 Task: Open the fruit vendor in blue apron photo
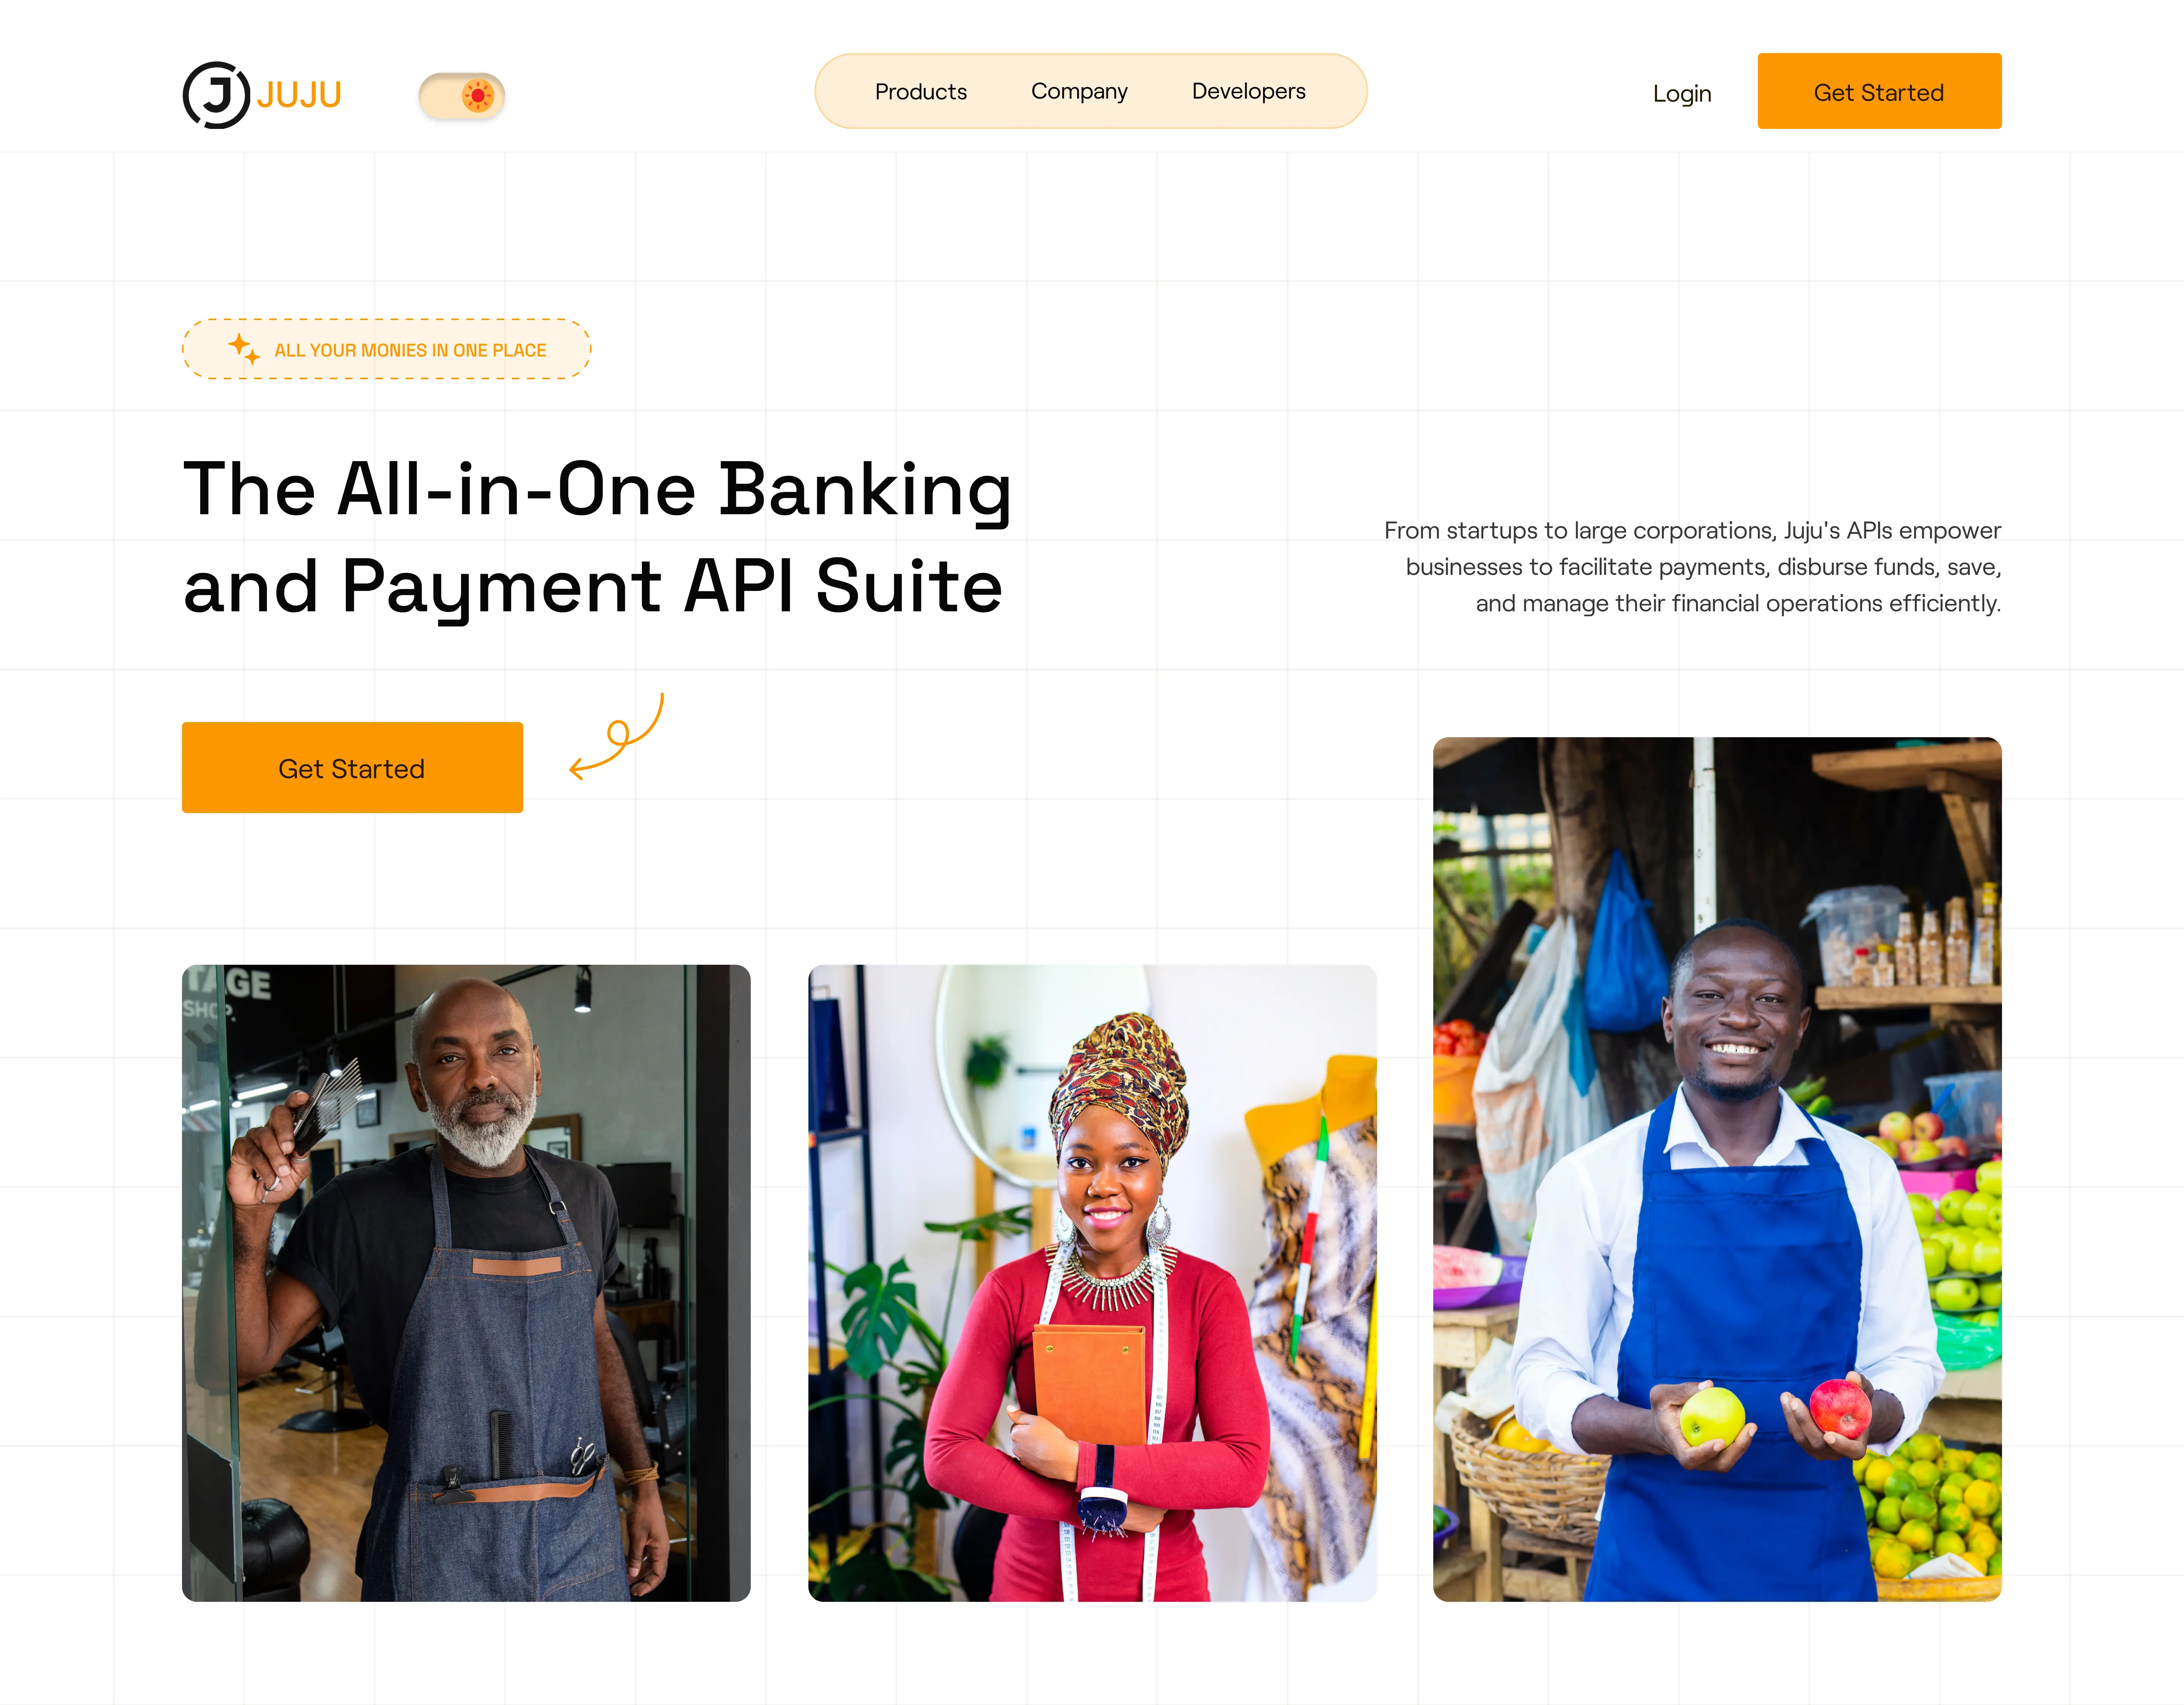pyautogui.click(x=1717, y=1169)
